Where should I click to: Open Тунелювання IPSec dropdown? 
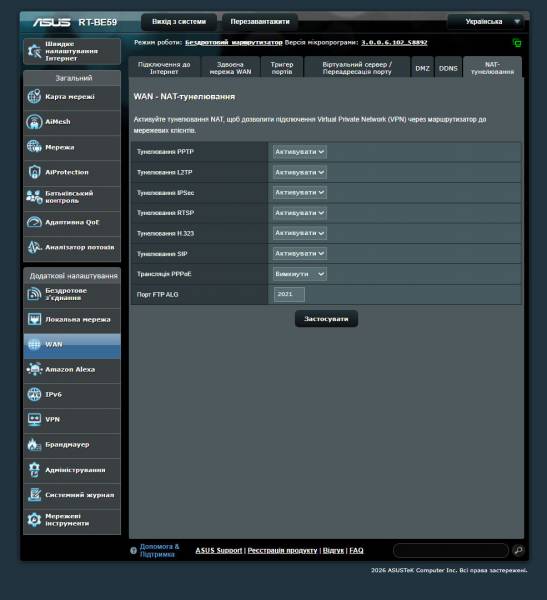tap(300, 192)
